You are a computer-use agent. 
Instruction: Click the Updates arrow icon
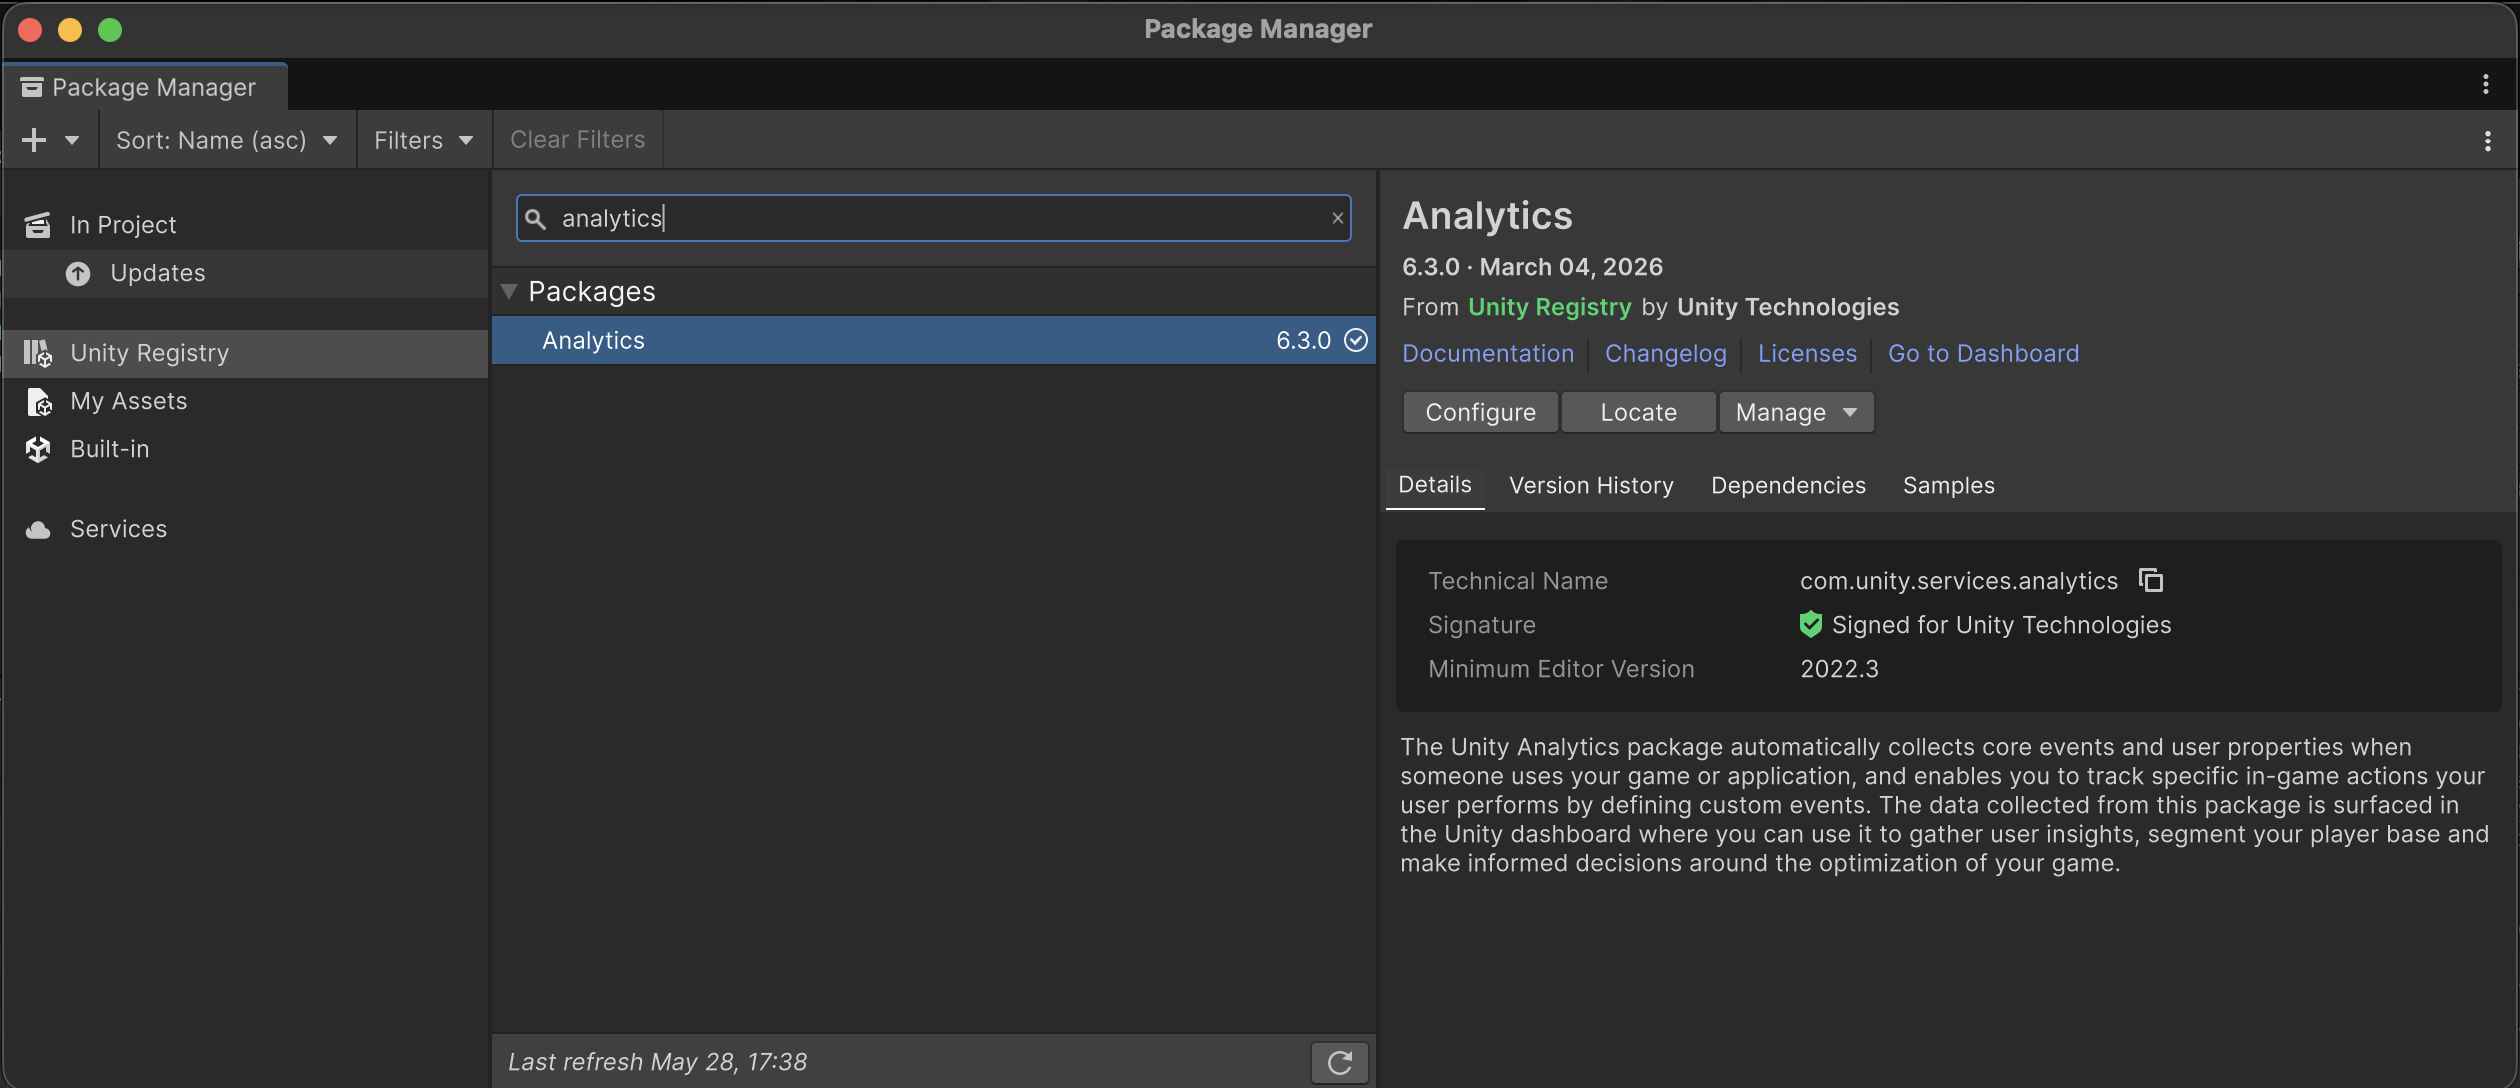tap(78, 273)
